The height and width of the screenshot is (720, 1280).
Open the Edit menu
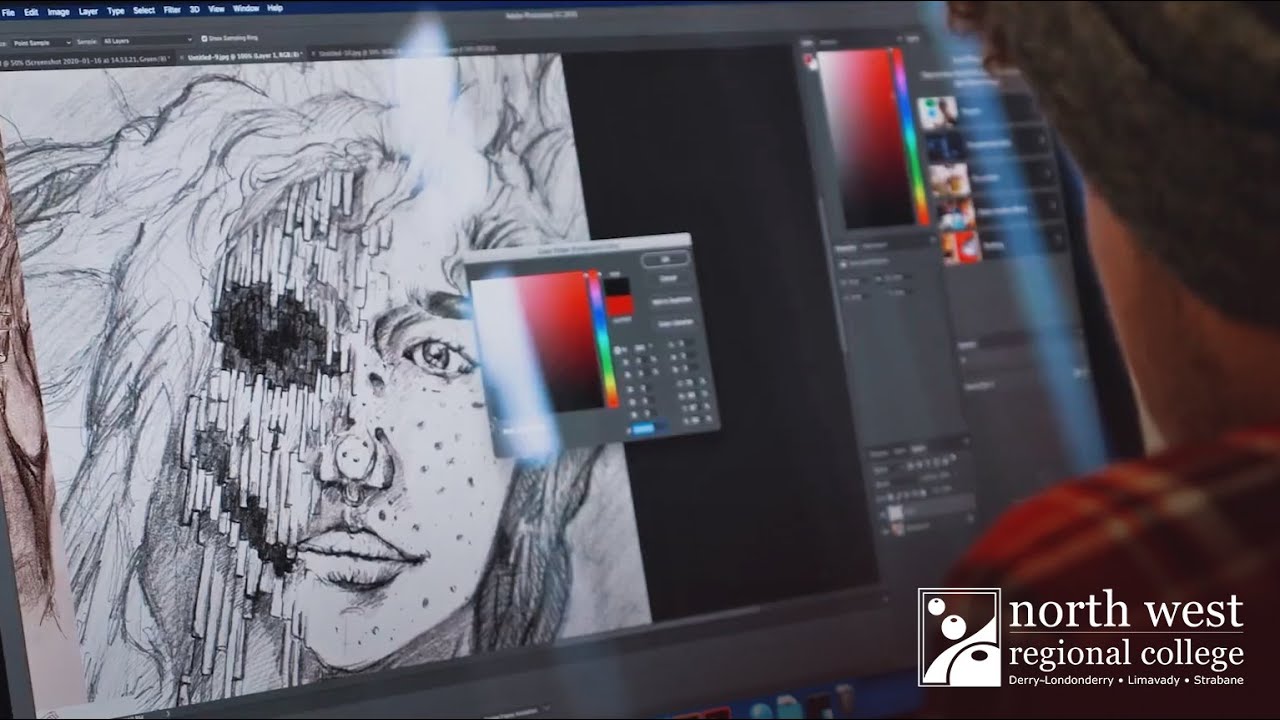pyautogui.click(x=31, y=12)
